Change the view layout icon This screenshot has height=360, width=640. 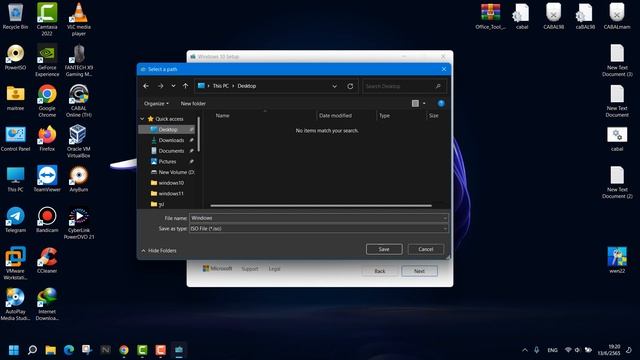(415, 104)
